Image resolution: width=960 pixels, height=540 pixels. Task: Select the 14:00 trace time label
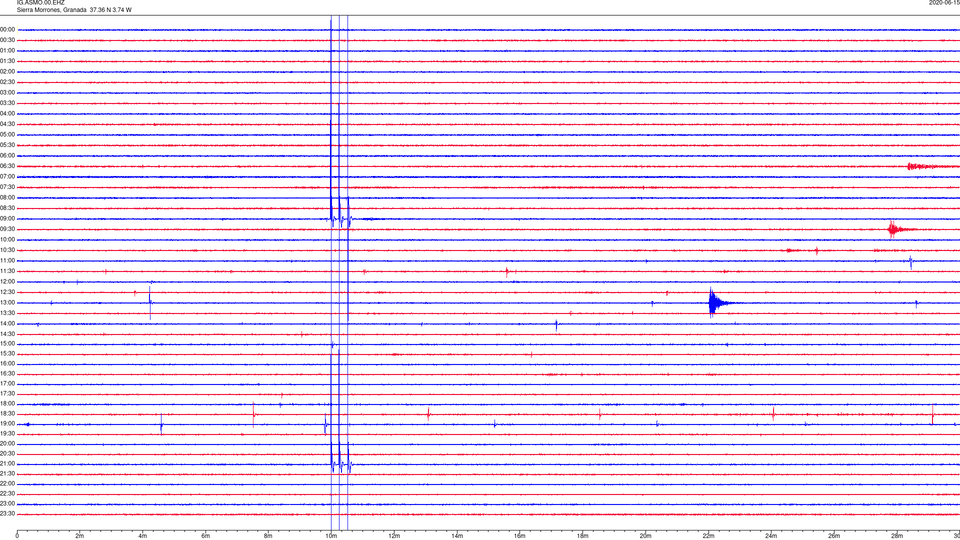click(7, 323)
